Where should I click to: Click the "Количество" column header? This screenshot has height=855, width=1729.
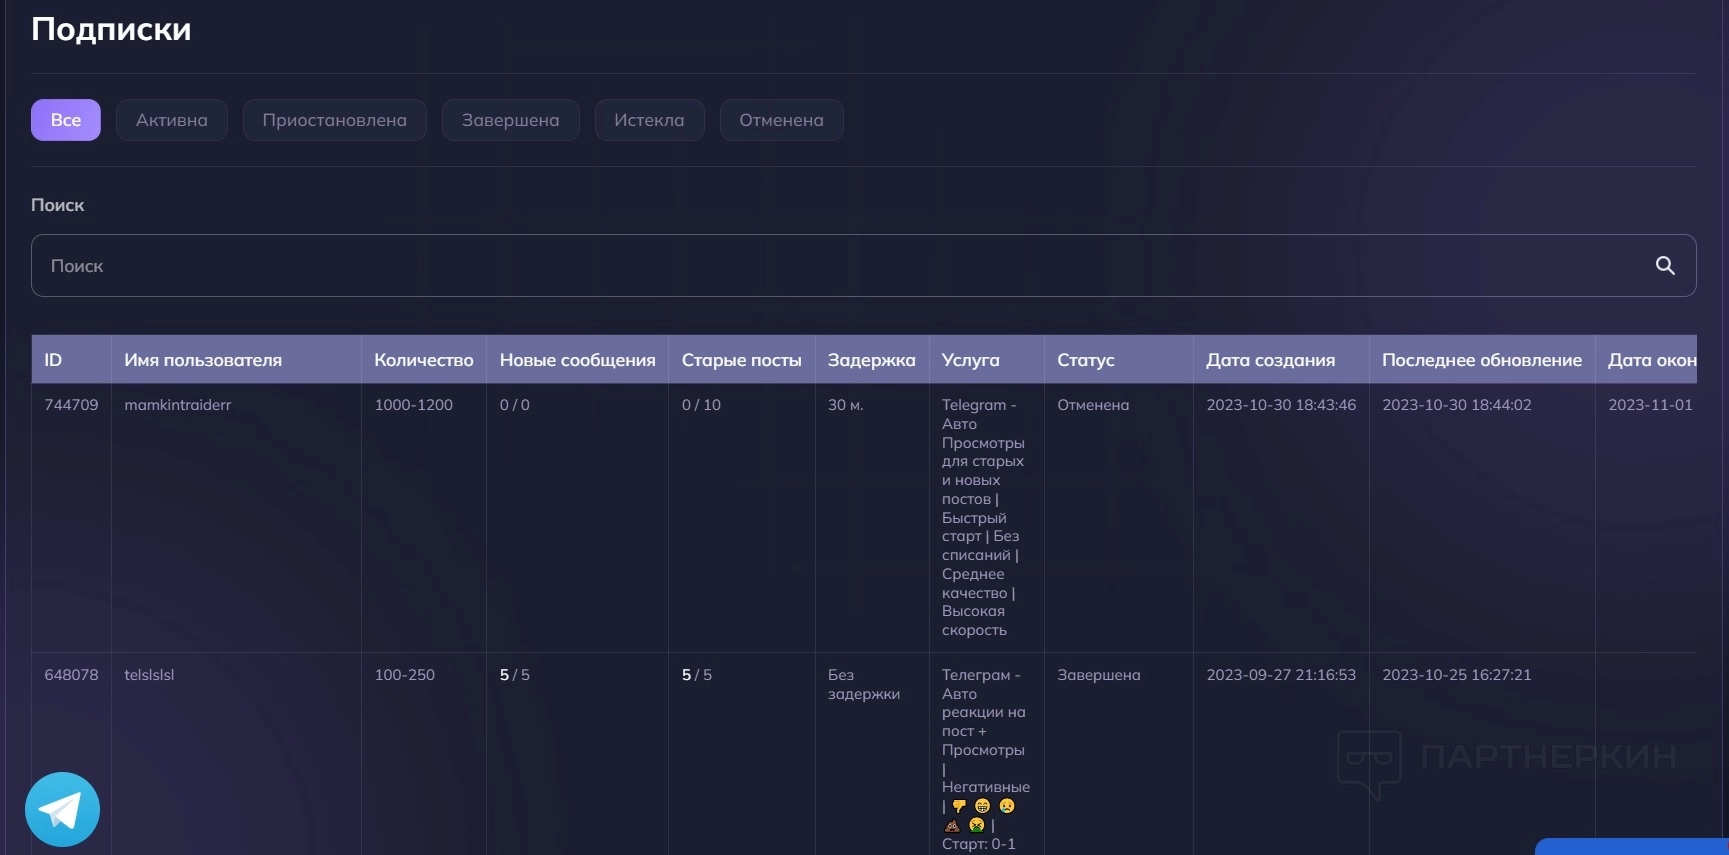tap(424, 360)
